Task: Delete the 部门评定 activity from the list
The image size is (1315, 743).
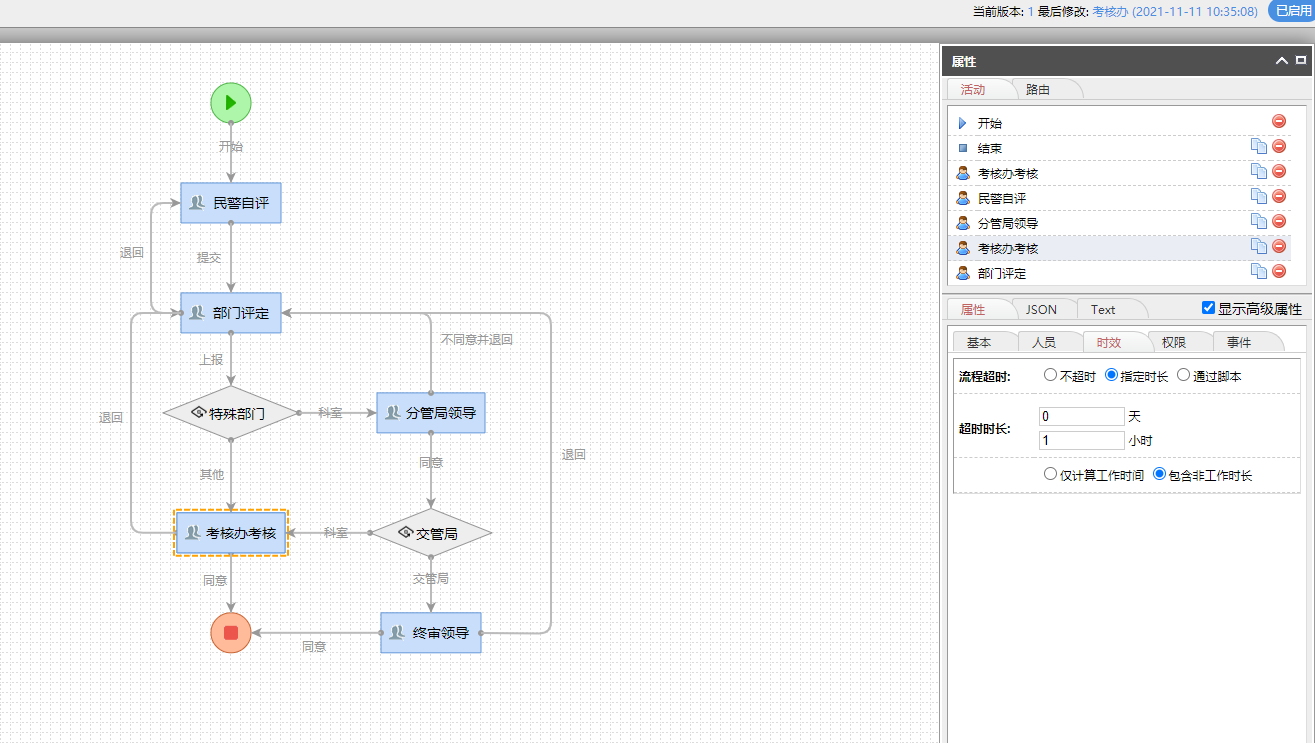Action: pyautogui.click(x=1279, y=271)
